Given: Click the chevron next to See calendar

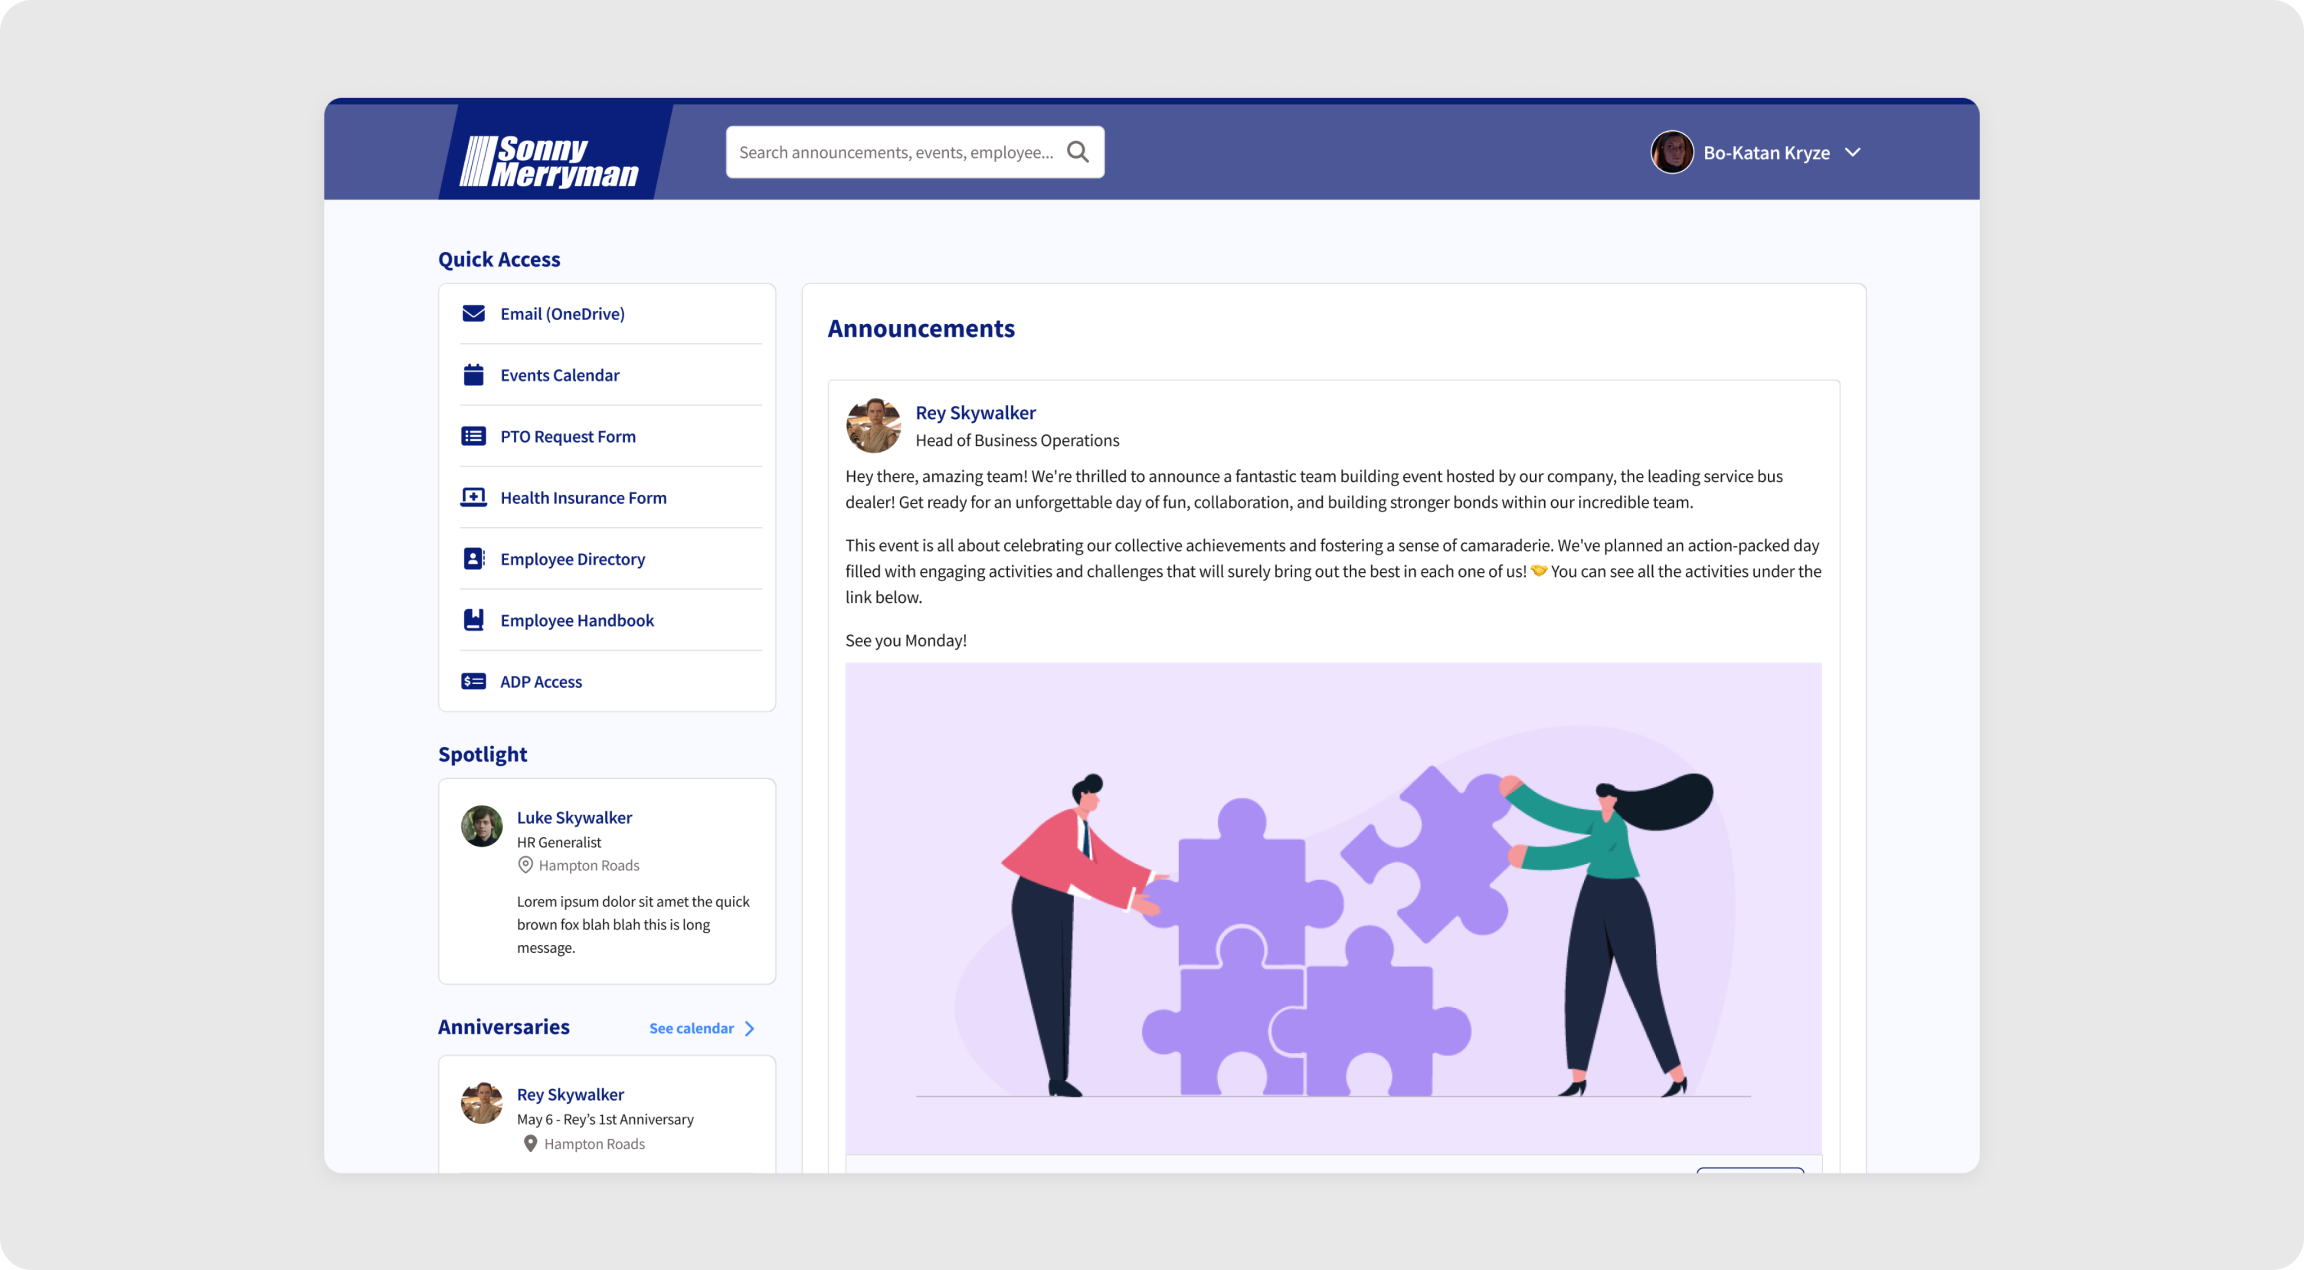Looking at the screenshot, I should (750, 1028).
